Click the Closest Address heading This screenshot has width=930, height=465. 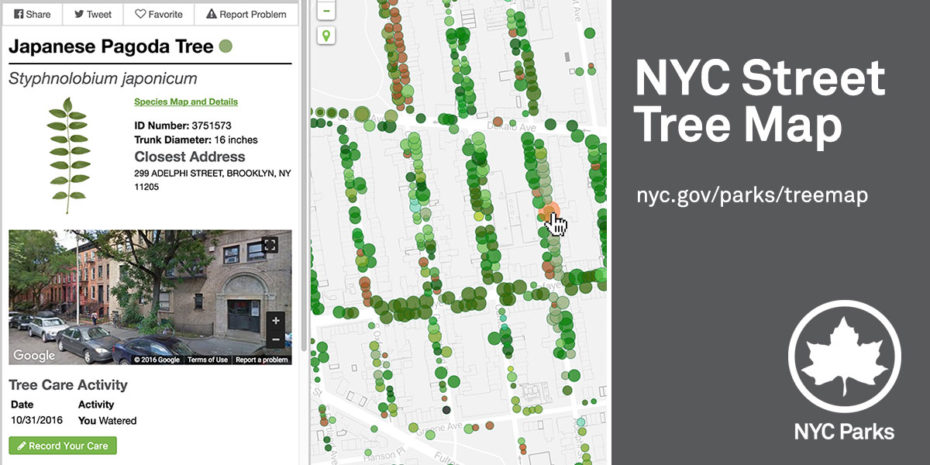[190, 157]
